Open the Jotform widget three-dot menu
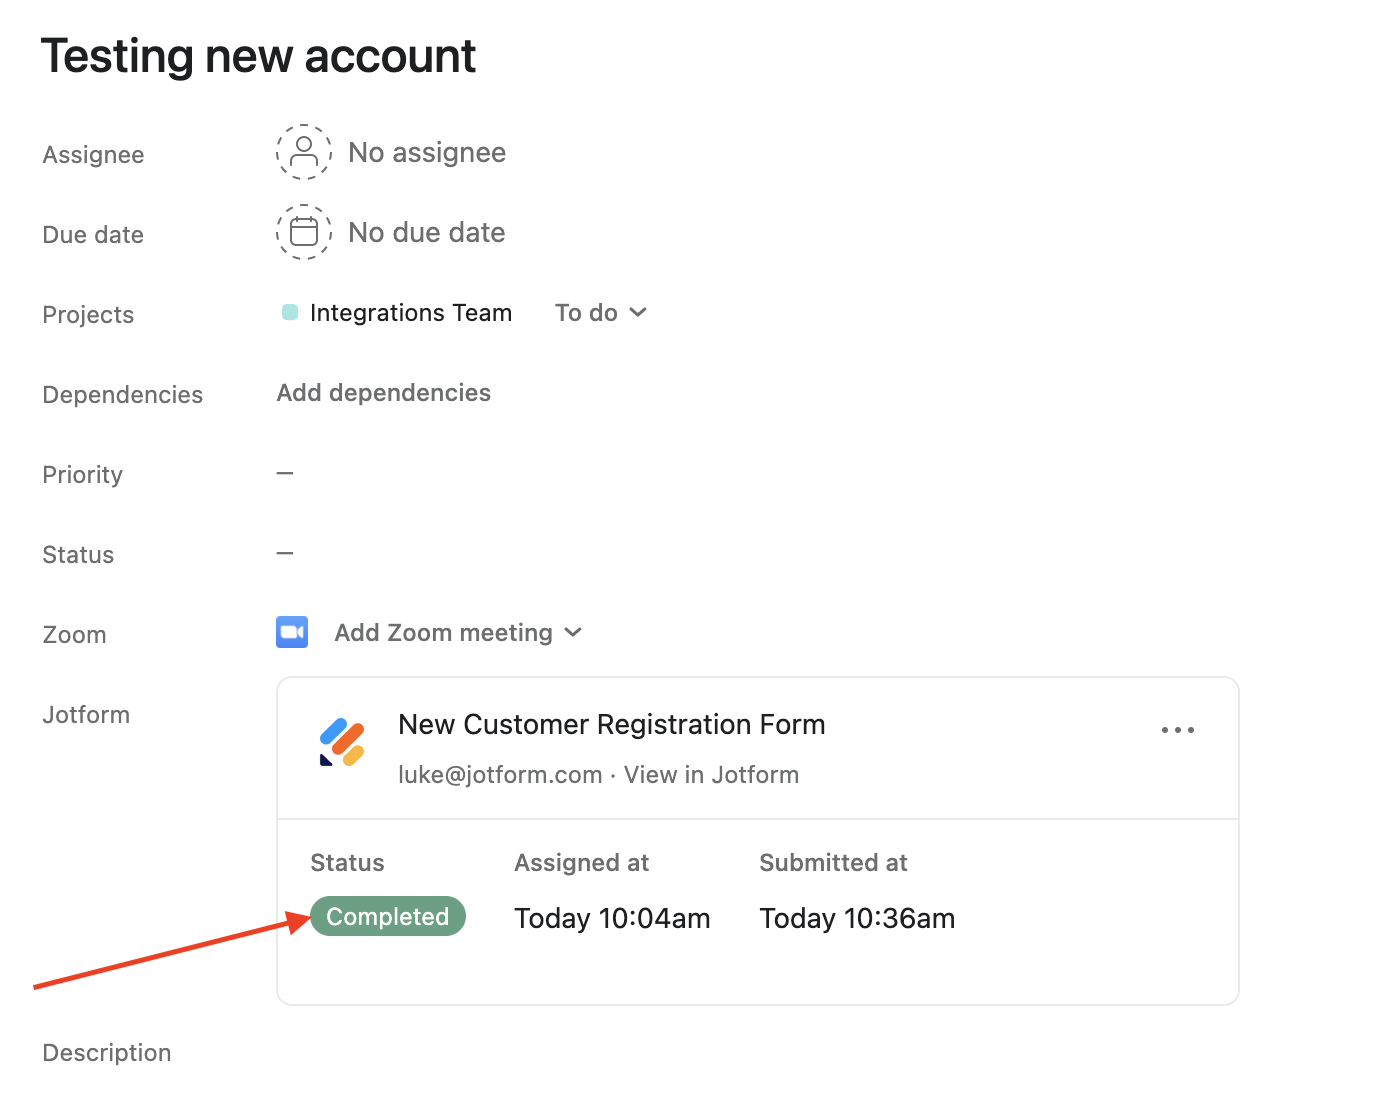The width and height of the screenshot is (1390, 1114). point(1178,730)
